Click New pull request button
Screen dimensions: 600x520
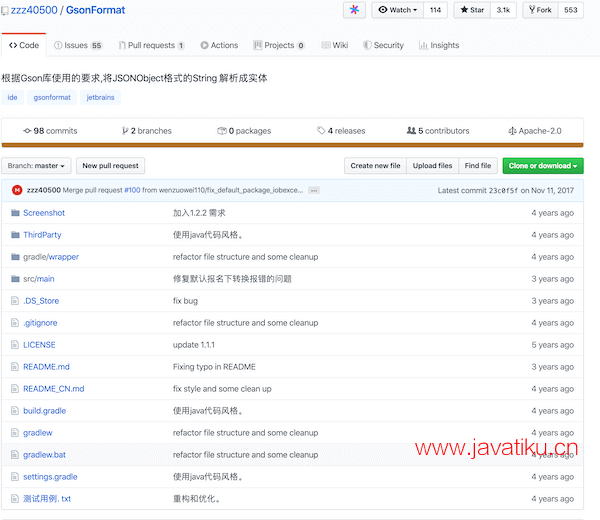(111, 166)
